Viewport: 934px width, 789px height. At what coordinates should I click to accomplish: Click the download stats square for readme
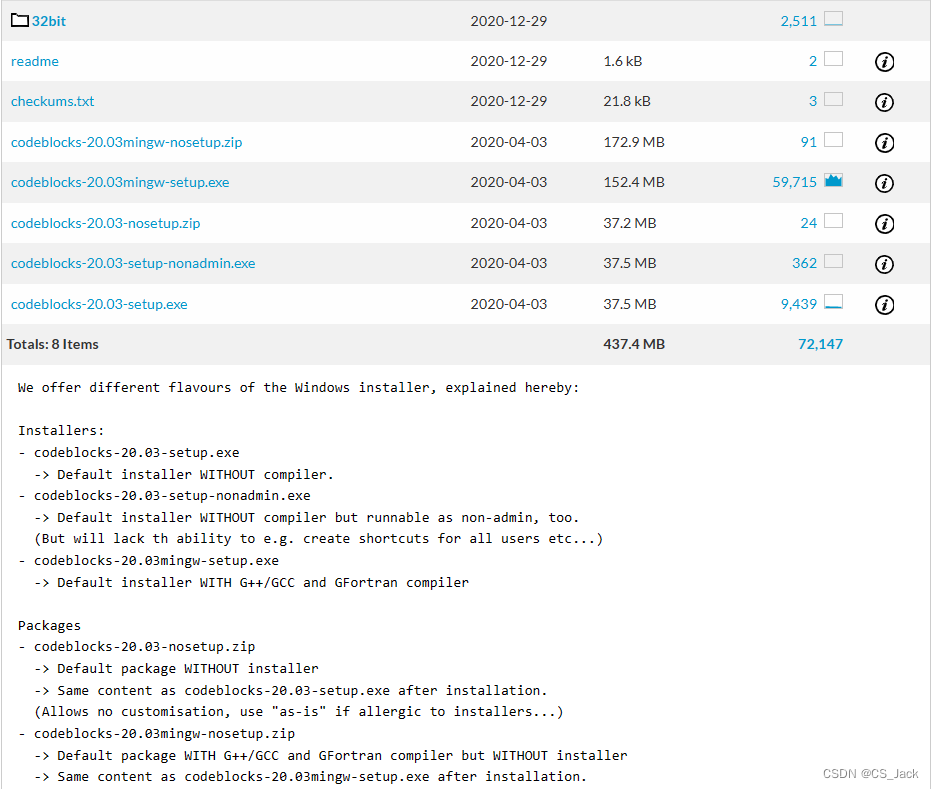click(x=836, y=59)
